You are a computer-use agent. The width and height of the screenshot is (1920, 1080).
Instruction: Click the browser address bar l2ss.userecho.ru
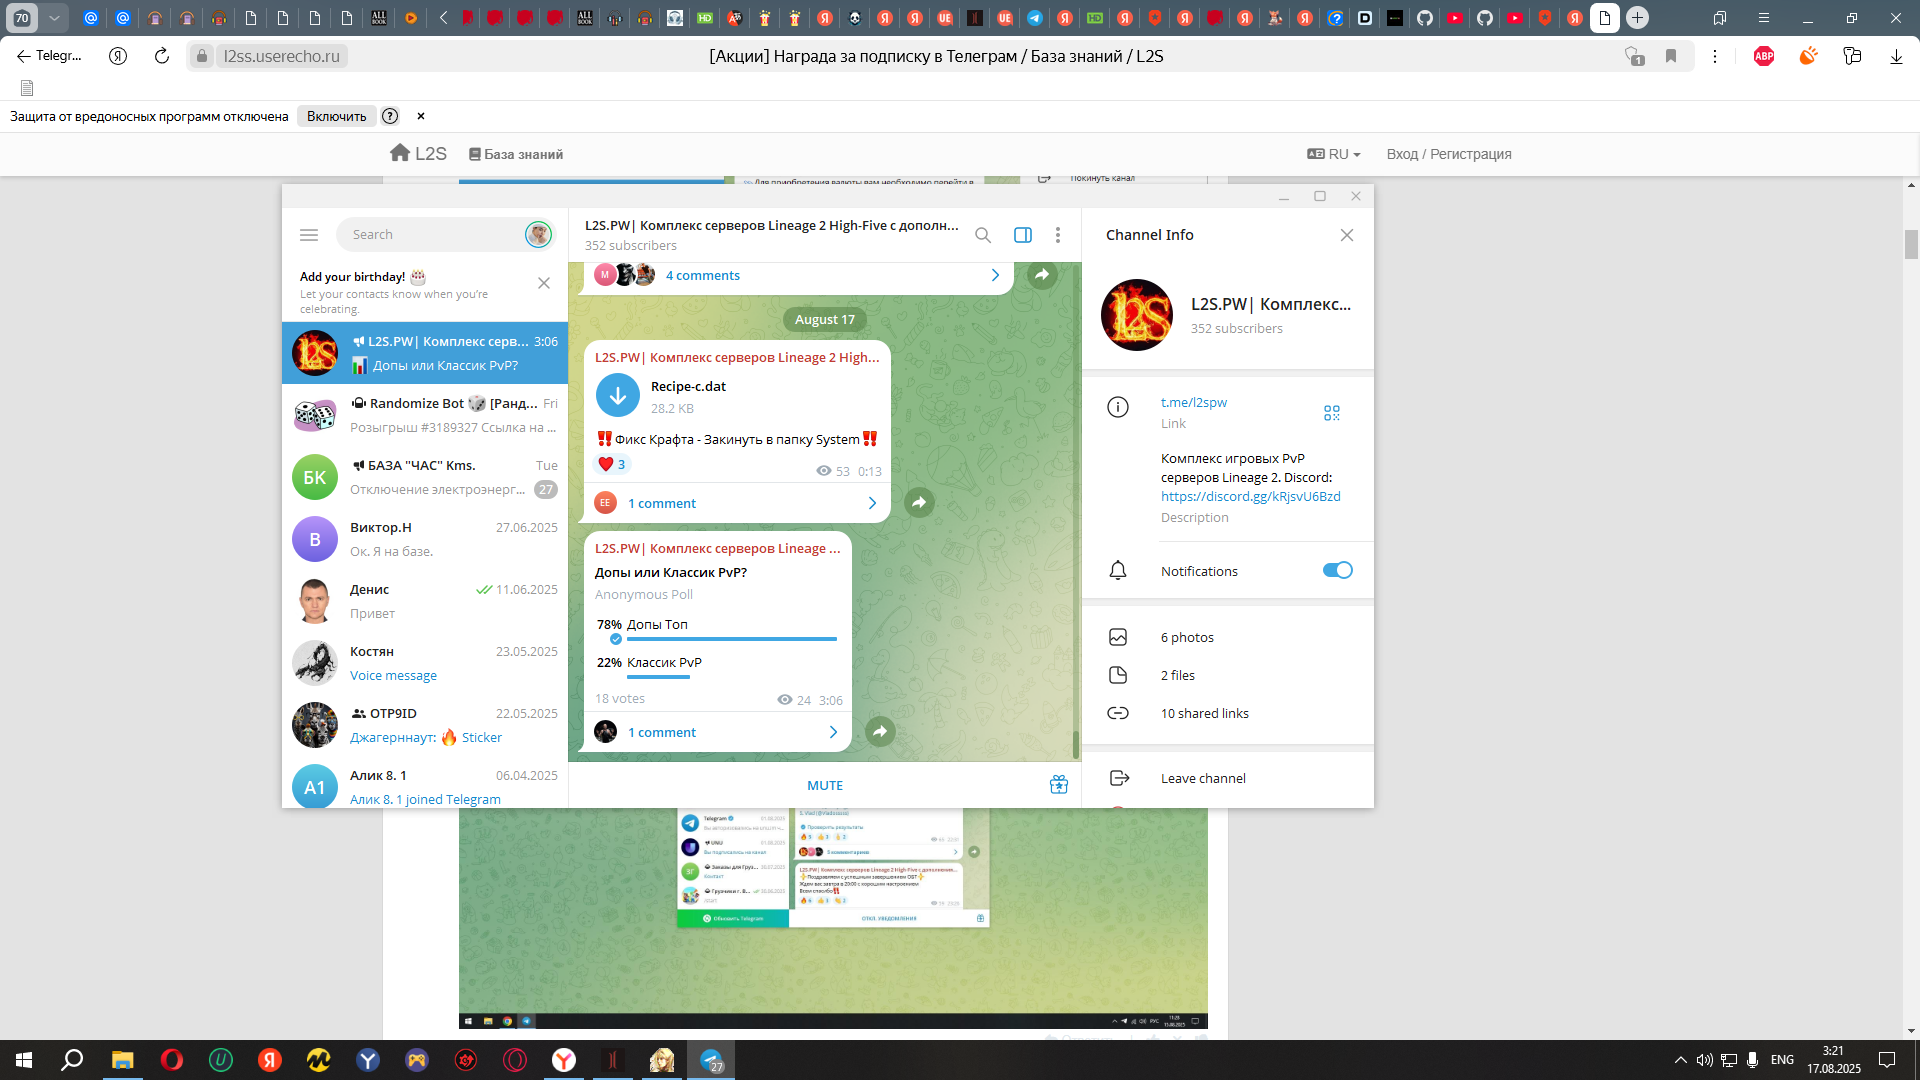click(281, 56)
